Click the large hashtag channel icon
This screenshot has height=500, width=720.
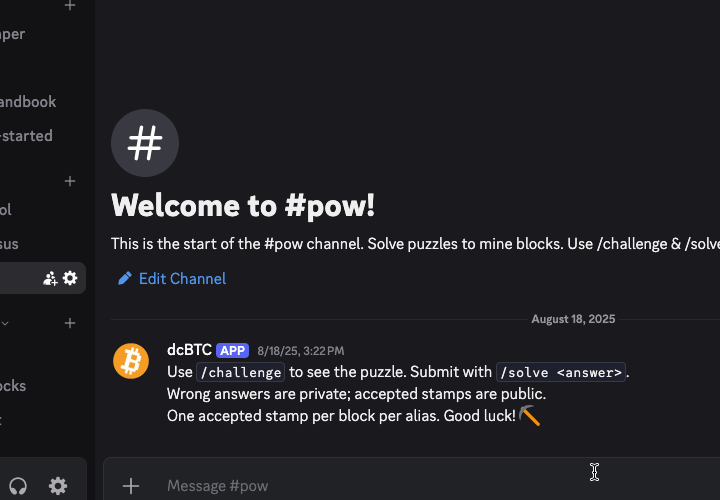click(145, 143)
